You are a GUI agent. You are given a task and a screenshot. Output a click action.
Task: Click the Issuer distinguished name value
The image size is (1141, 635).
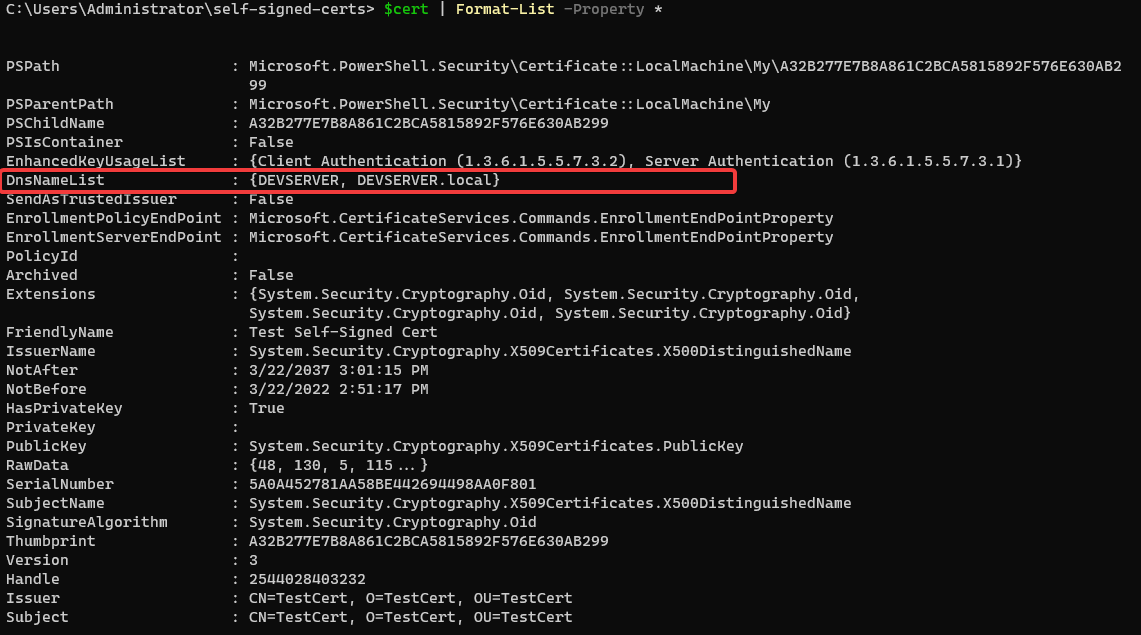410,598
